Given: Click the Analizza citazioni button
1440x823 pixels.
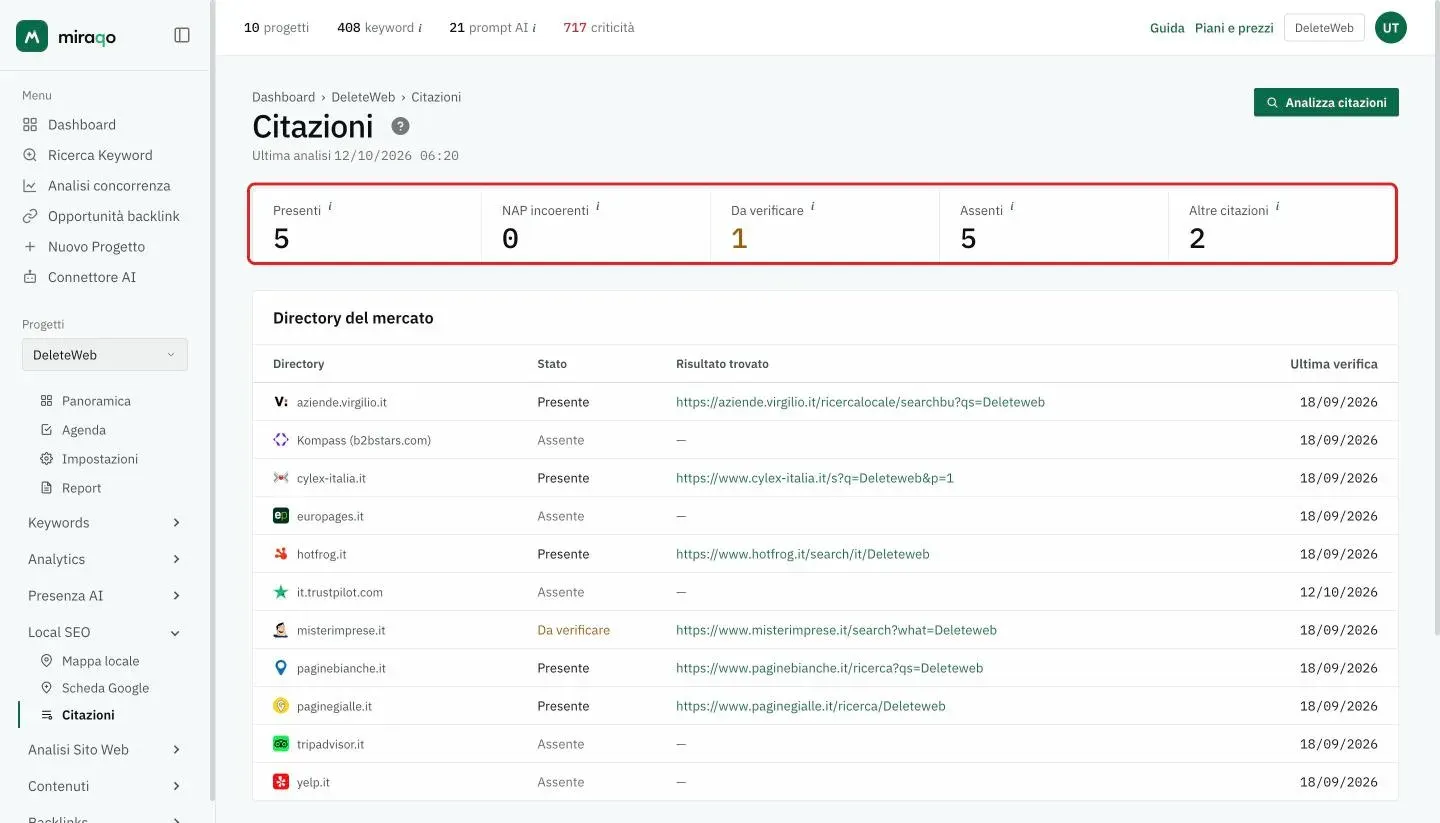Looking at the screenshot, I should coord(1326,102).
